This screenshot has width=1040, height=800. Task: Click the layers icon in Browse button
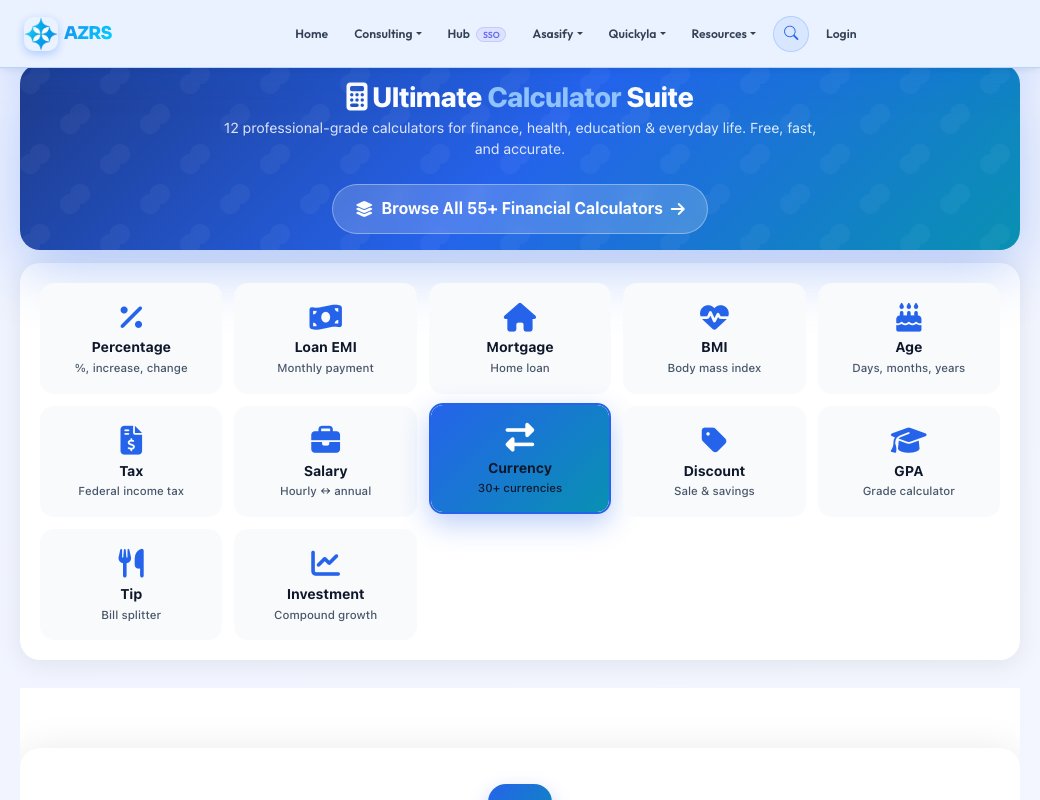pyautogui.click(x=364, y=209)
